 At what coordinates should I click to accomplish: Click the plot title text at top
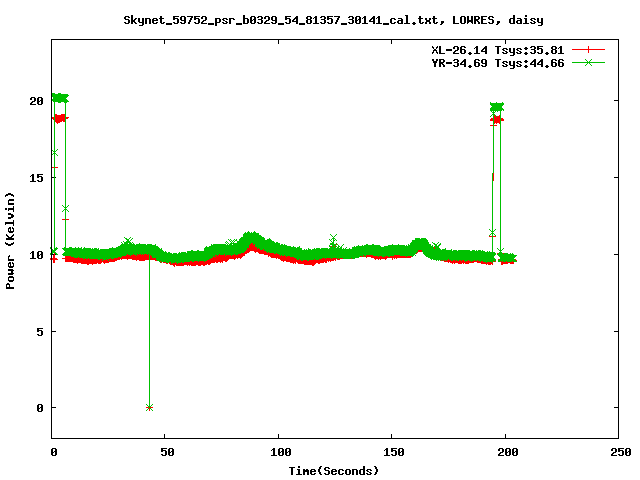coord(333,20)
